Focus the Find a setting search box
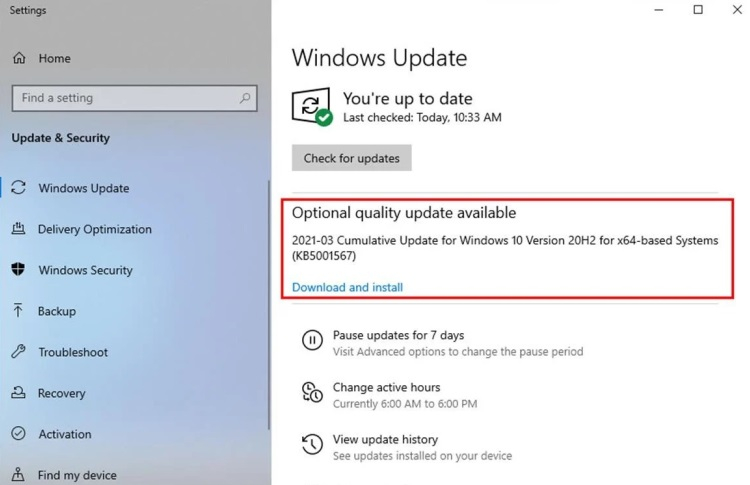The image size is (750, 485). 125,98
